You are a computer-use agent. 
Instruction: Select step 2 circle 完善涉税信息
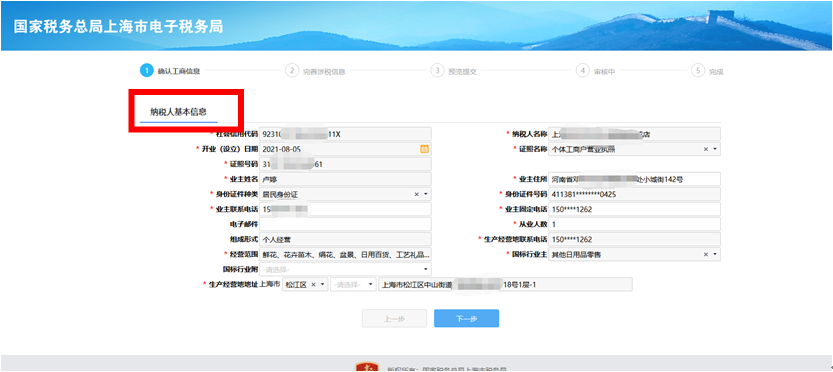click(292, 71)
